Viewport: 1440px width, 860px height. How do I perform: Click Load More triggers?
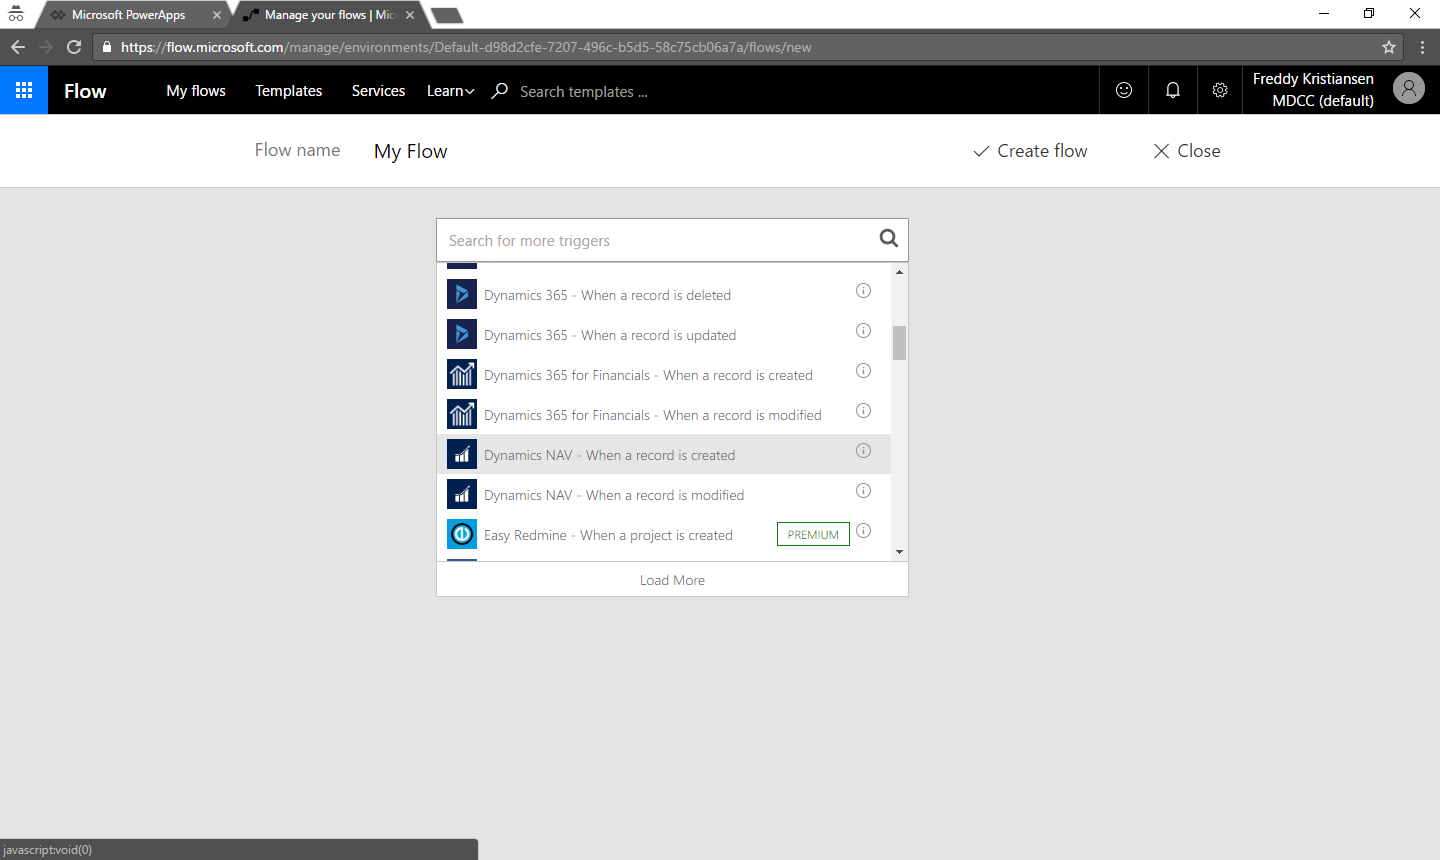pos(672,580)
